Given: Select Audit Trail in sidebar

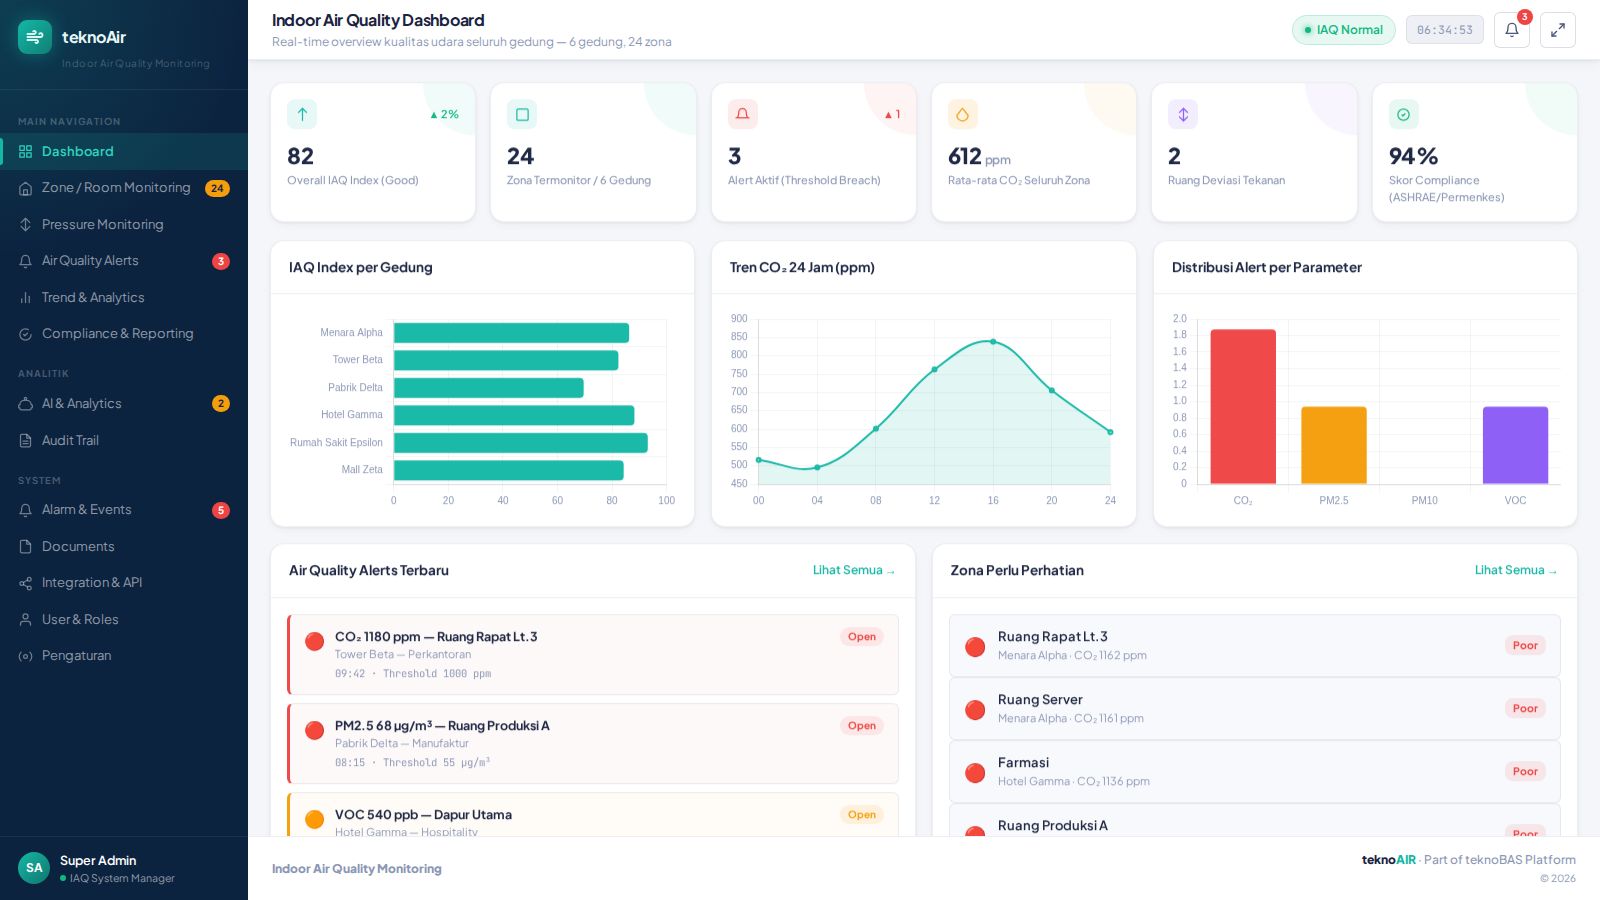Looking at the screenshot, I should coord(124,441).
